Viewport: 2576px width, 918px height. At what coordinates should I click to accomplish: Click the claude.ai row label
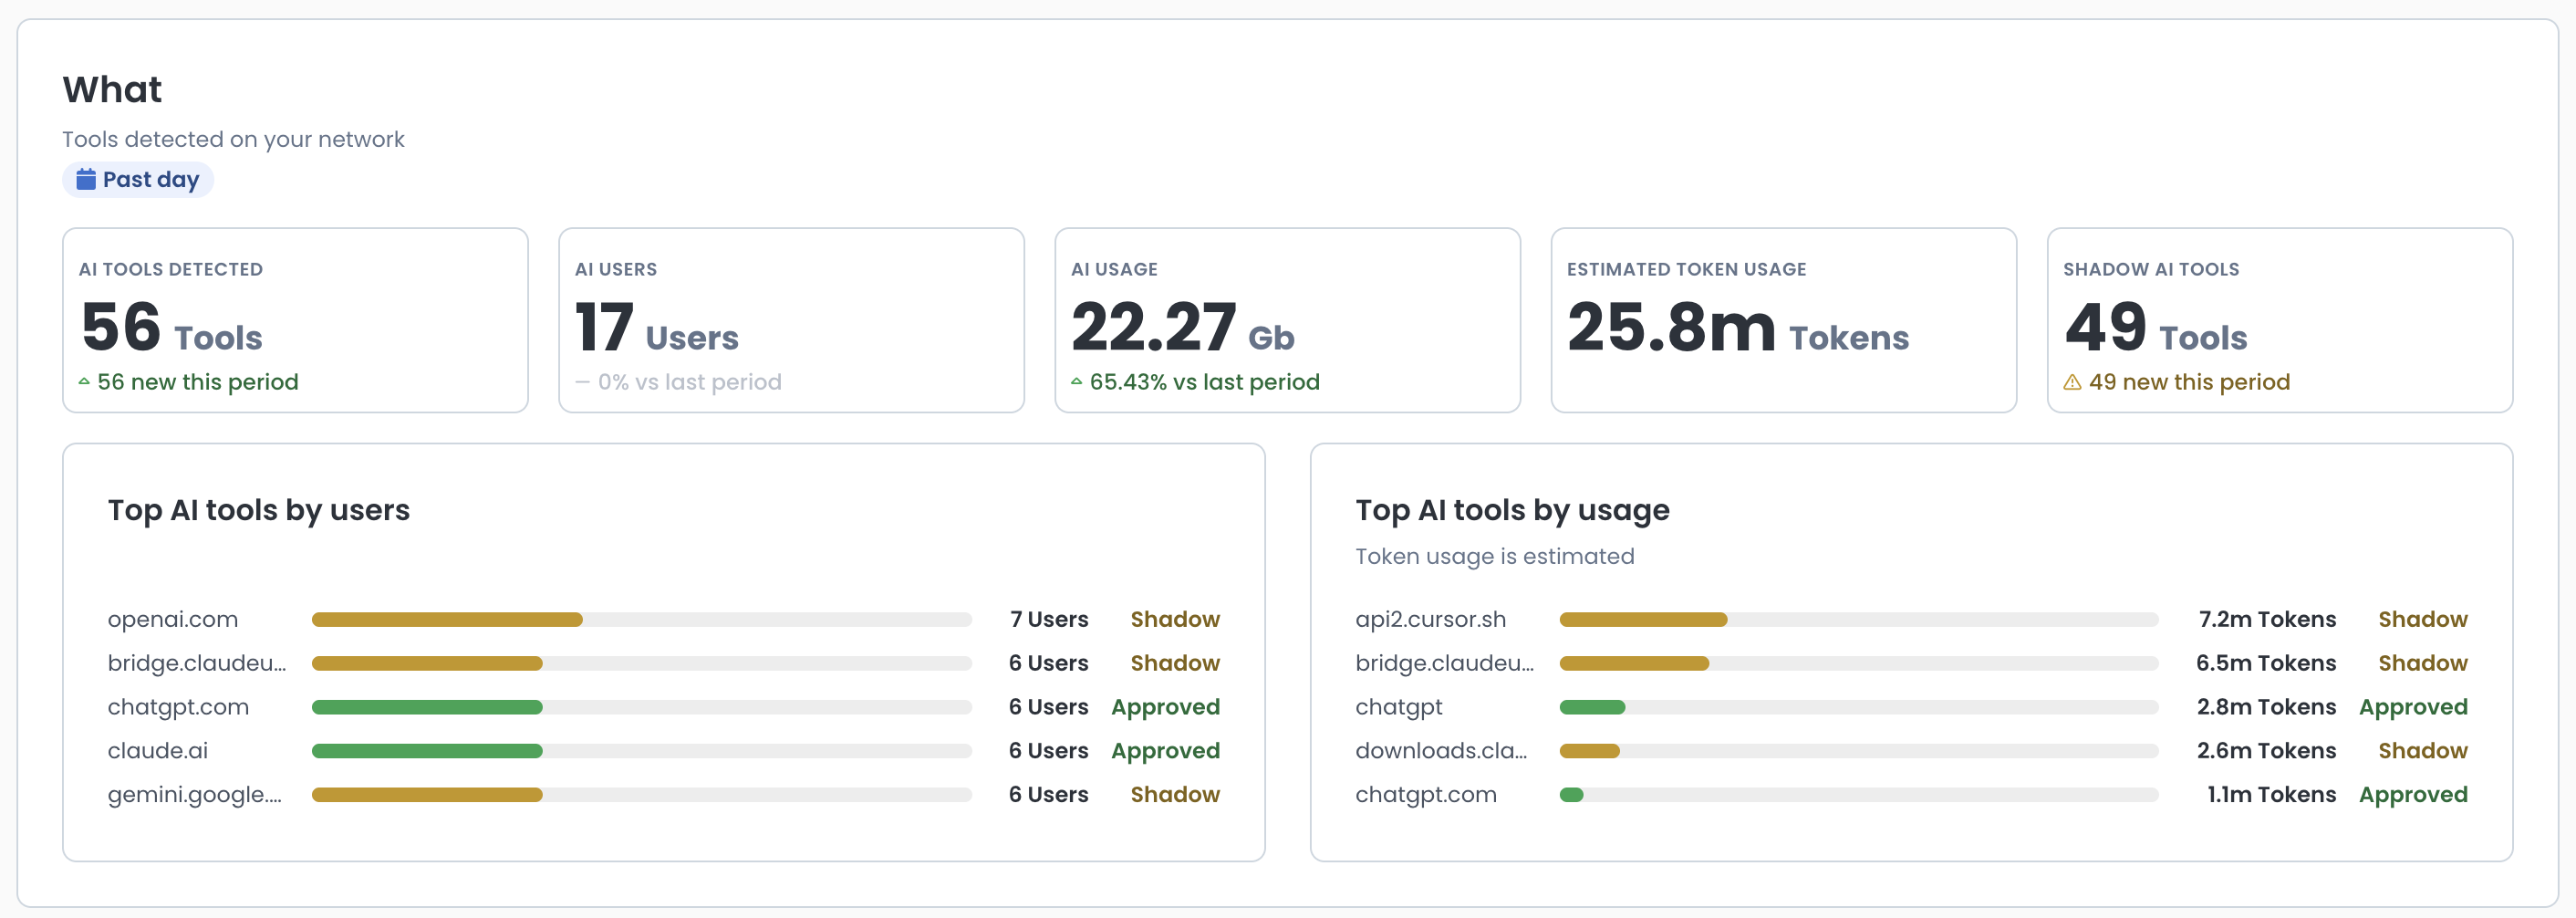[158, 751]
